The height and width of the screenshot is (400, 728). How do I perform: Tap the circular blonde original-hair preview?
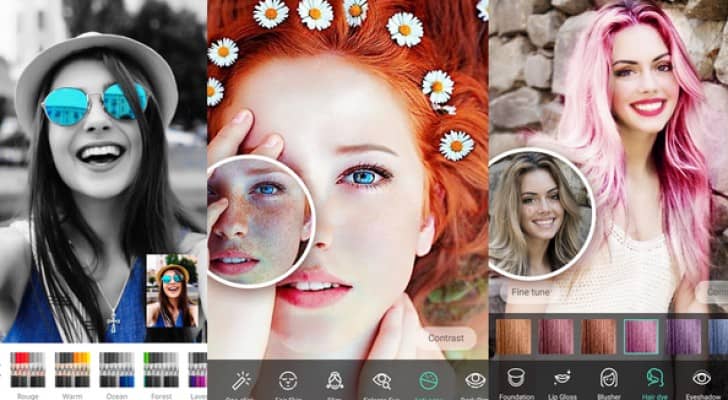pyautogui.click(x=541, y=214)
